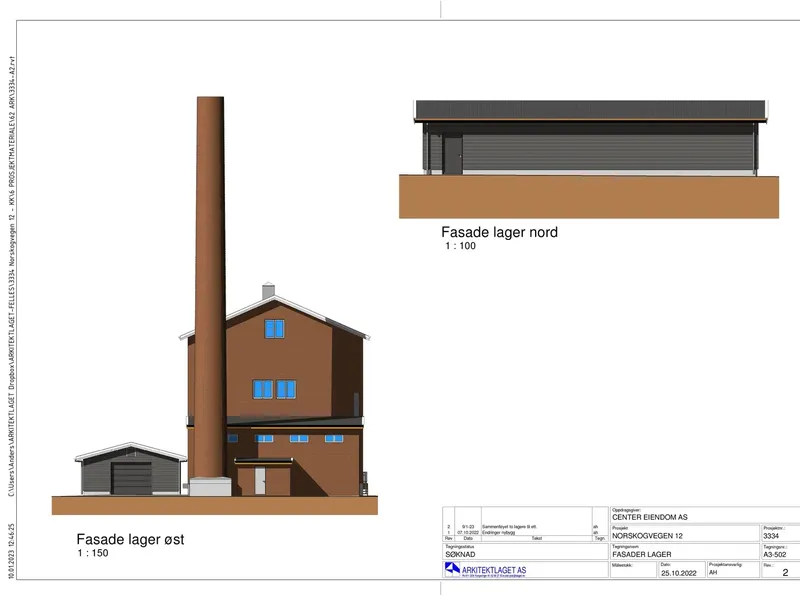Click the gable window of the brick building

pyautogui.click(x=274, y=329)
